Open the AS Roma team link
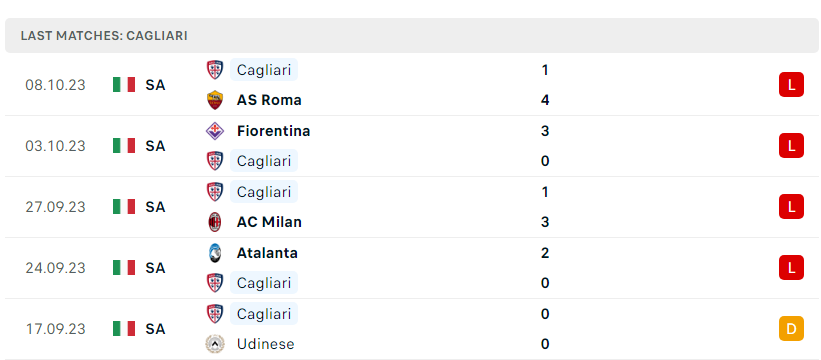The height and width of the screenshot is (360, 821). pos(269,100)
